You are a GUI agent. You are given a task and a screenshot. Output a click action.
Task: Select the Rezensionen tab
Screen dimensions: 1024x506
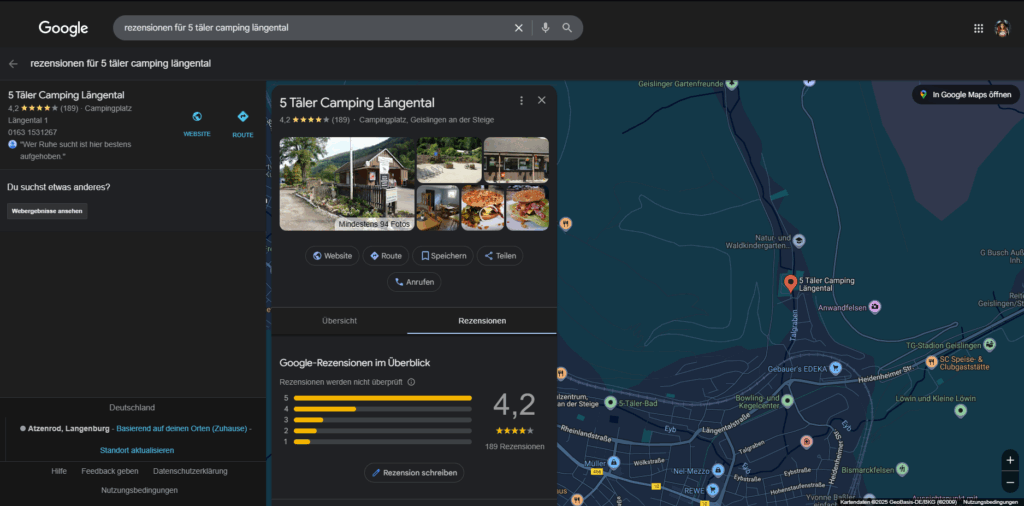coord(482,321)
